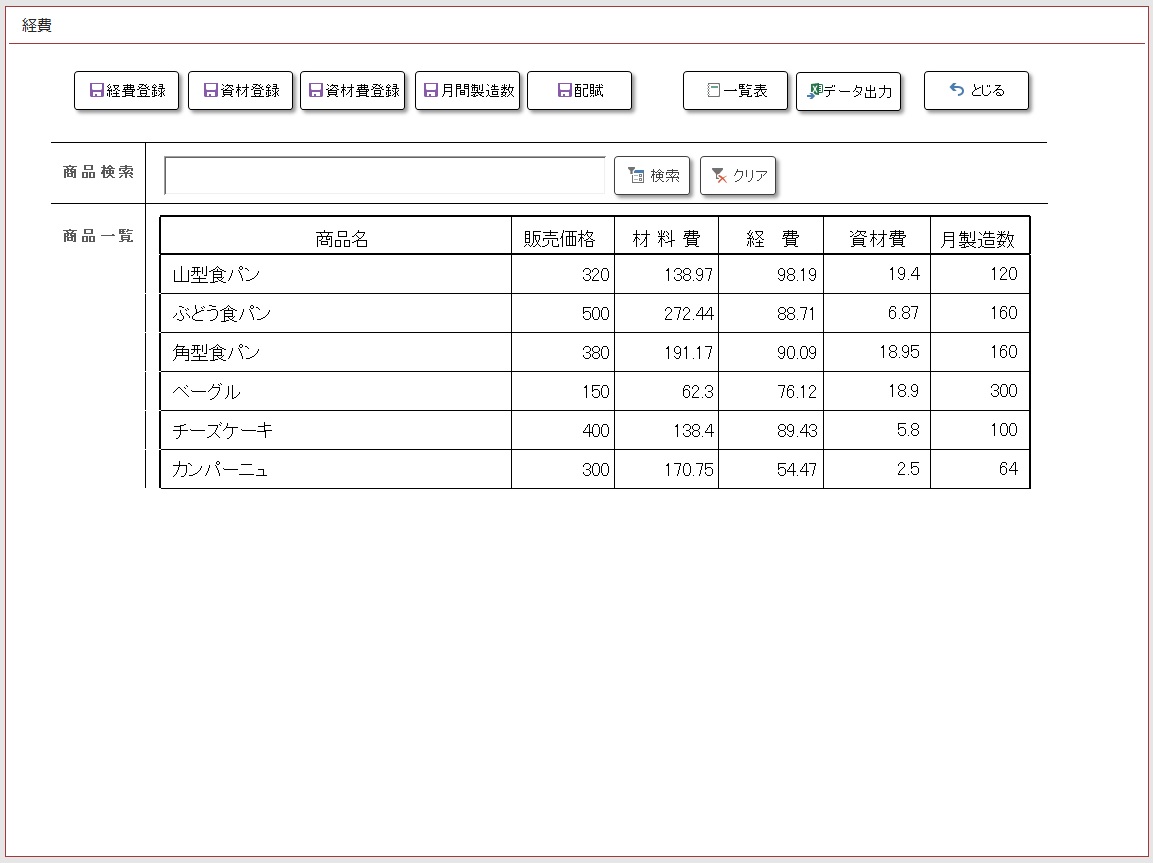Click price cell 150 for ベーグル
The height and width of the screenshot is (863, 1153).
coord(563,391)
